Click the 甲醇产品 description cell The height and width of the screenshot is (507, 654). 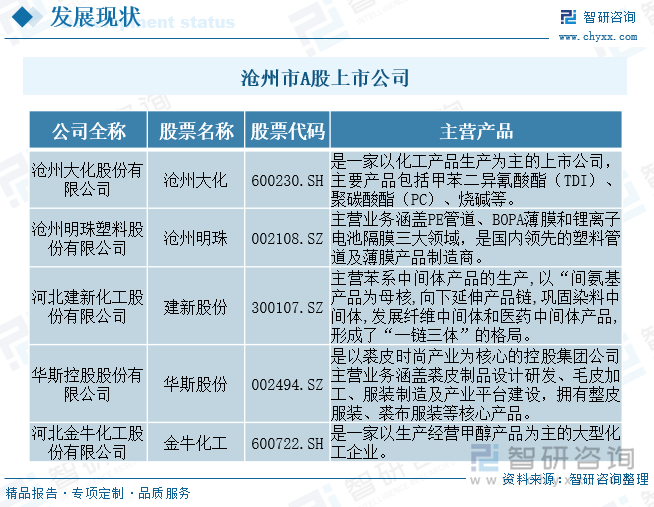pos(476,442)
